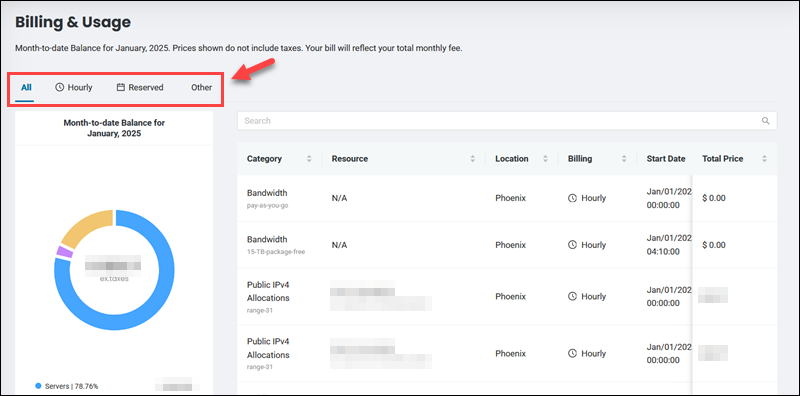
Task: Sort table by Billing column
Action: pos(623,159)
